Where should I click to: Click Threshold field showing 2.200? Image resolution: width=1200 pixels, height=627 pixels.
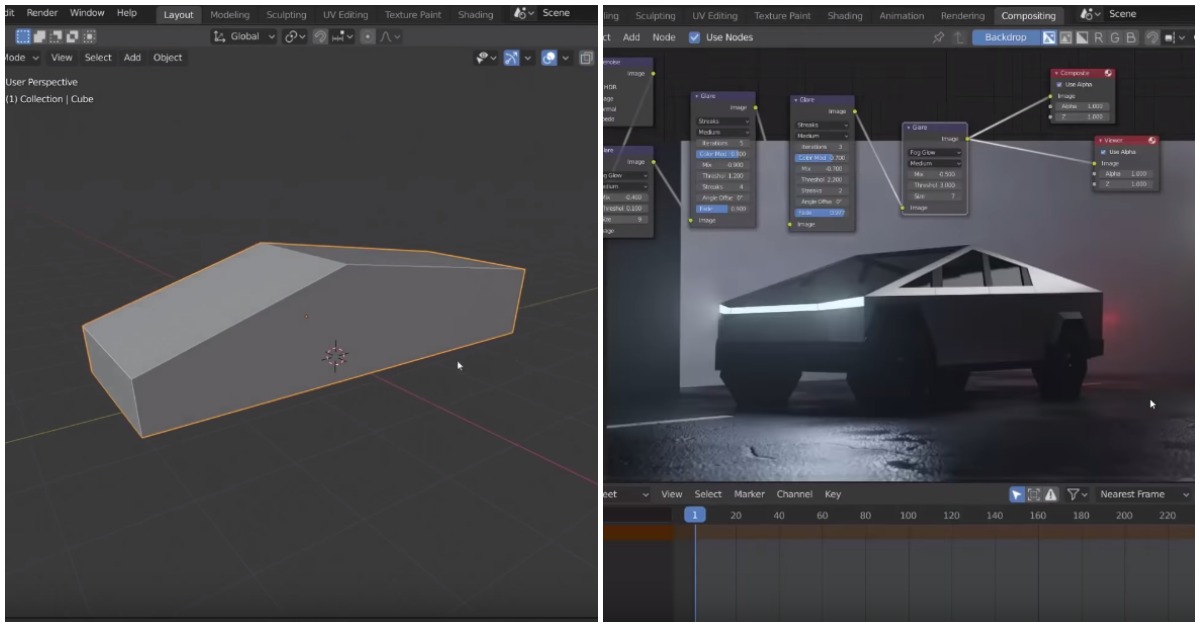click(x=821, y=179)
